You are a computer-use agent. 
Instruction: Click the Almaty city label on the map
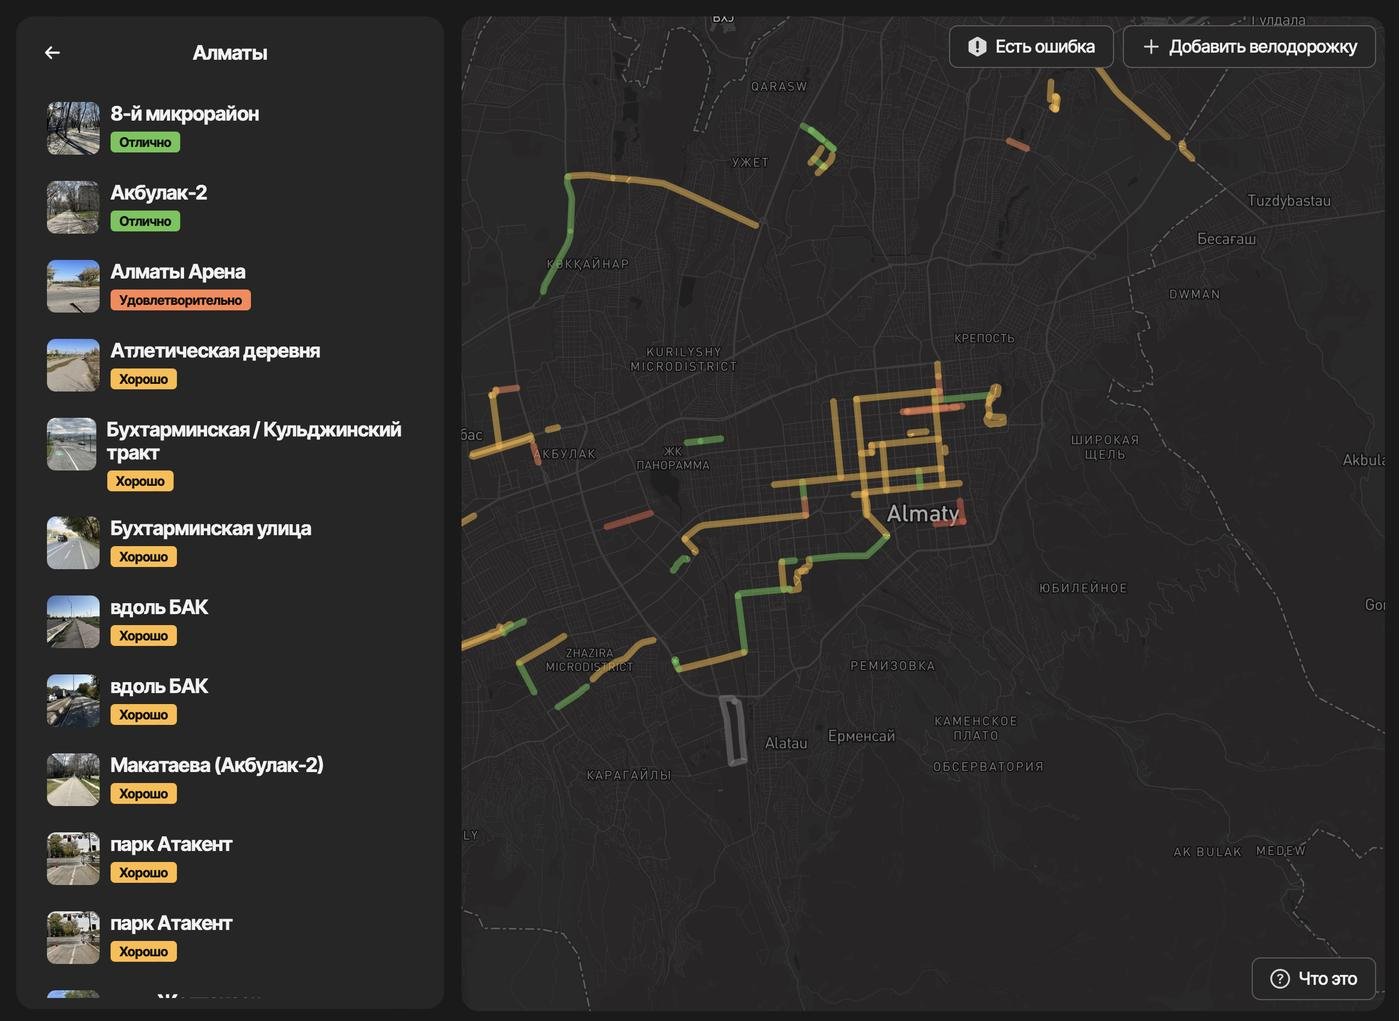pos(922,514)
